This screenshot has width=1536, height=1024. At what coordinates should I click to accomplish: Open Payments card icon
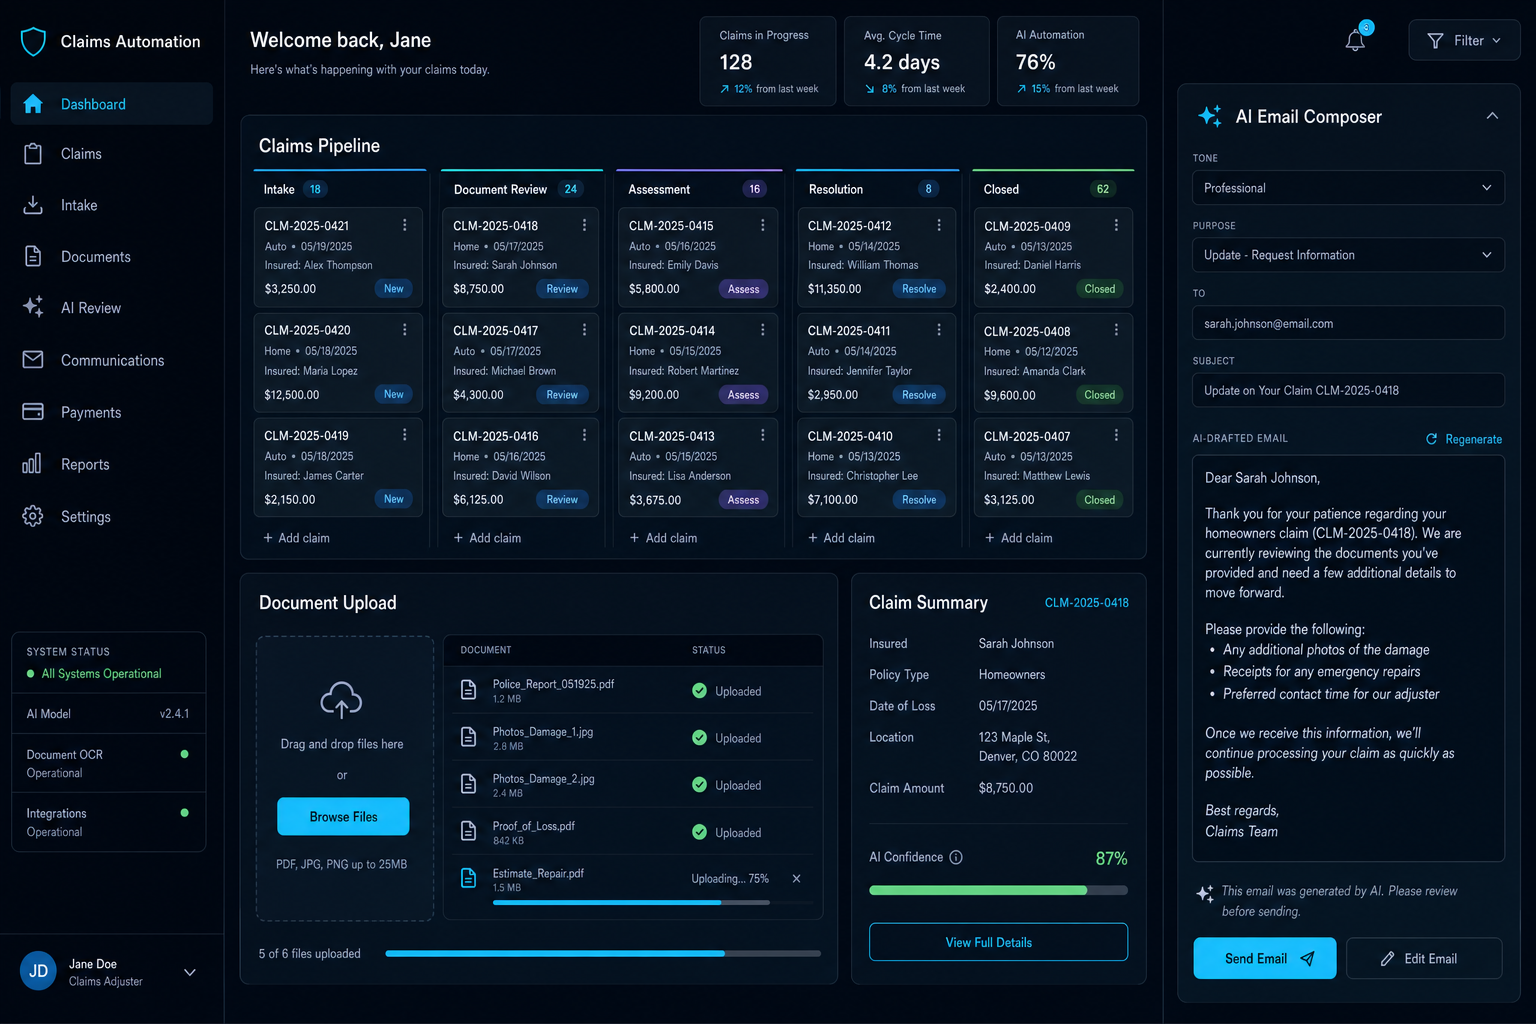pos(33,411)
